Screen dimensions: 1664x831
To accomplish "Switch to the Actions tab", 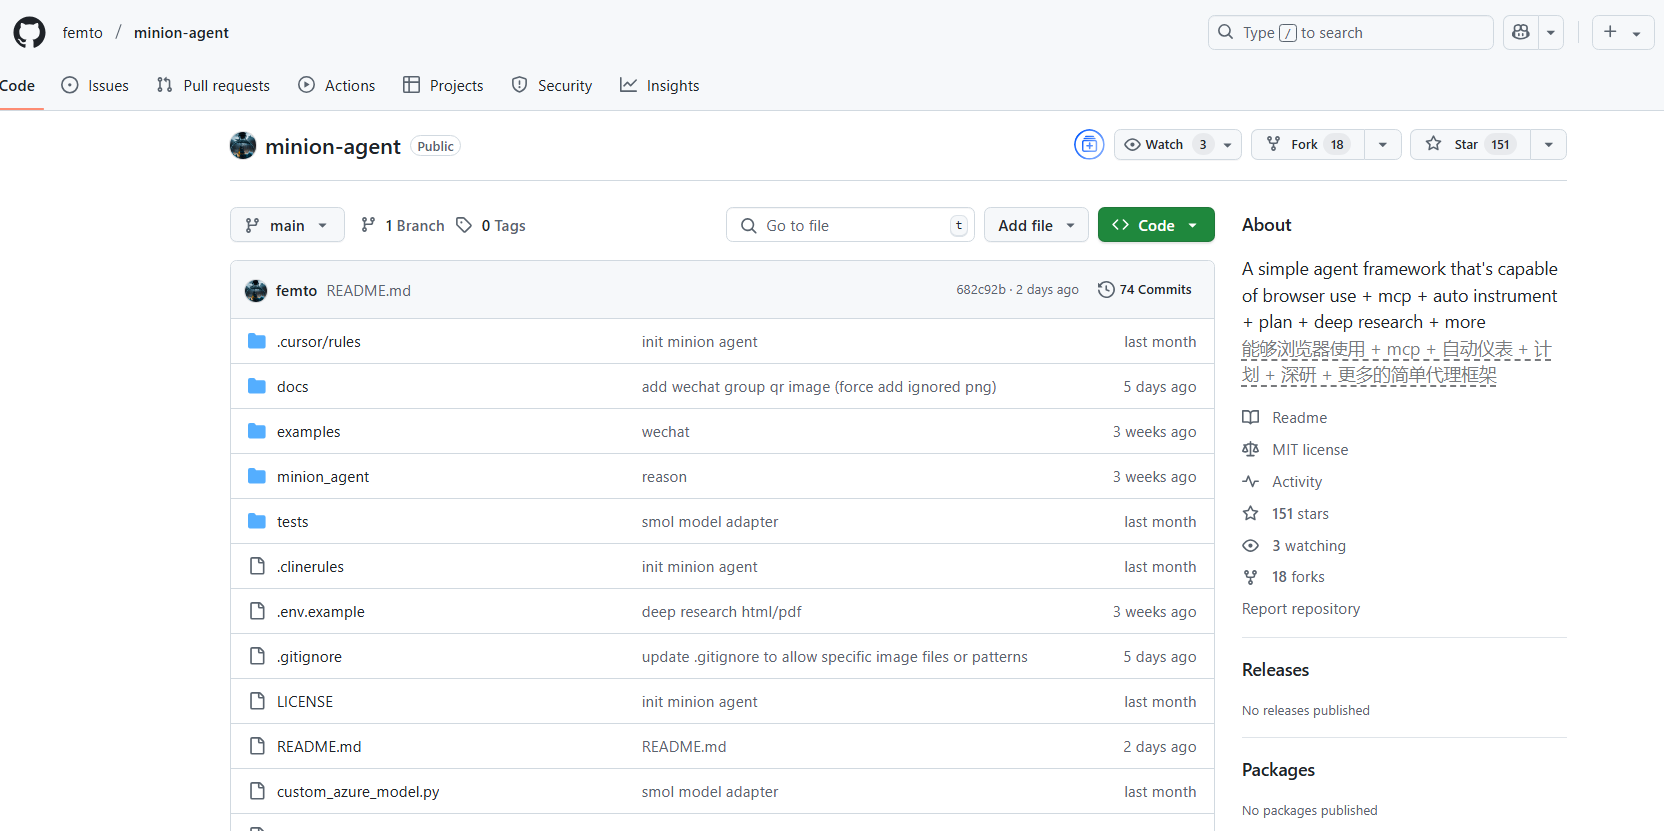I will coord(337,85).
